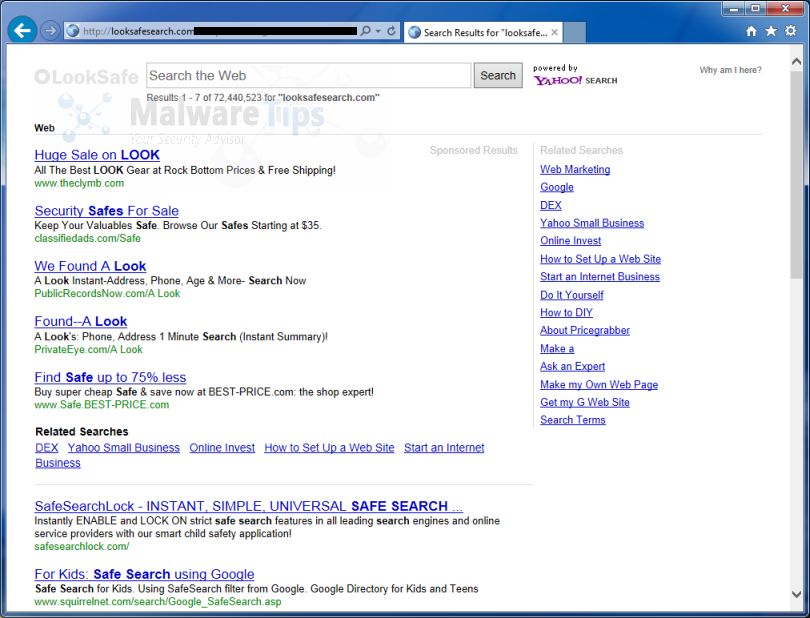Click the scrollbar up arrow
Image resolution: width=810 pixels, height=618 pixels.
click(797, 61)
